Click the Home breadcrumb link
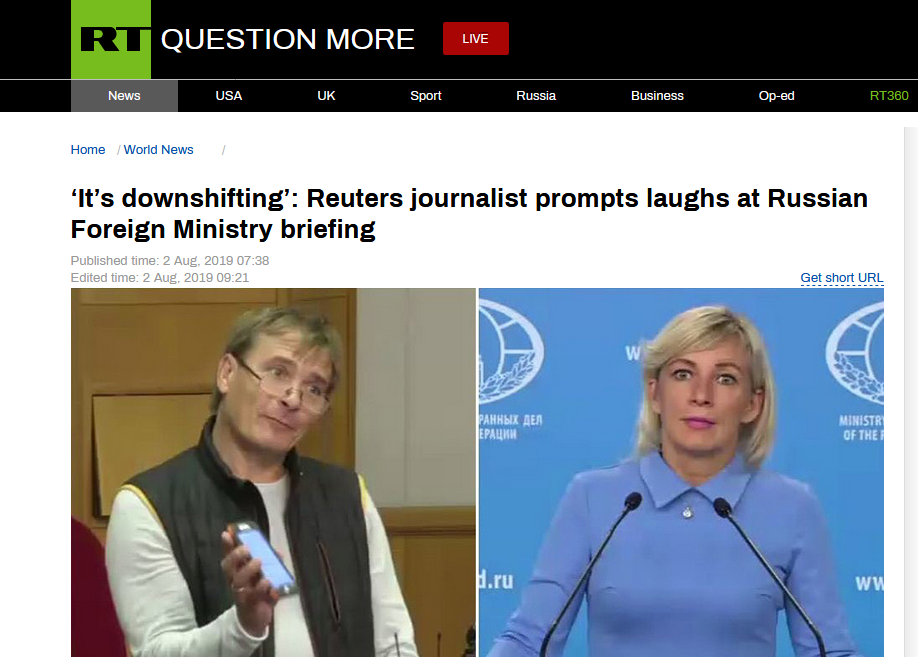 (88, 149)
